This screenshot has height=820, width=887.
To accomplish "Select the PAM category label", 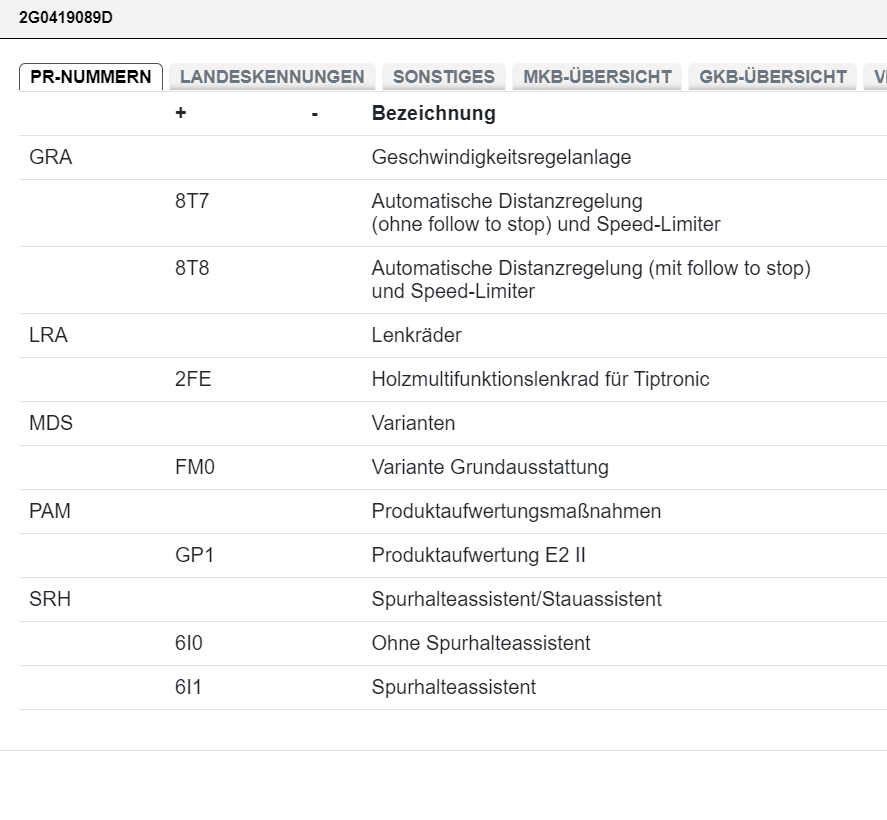I will tap(50, 511).
